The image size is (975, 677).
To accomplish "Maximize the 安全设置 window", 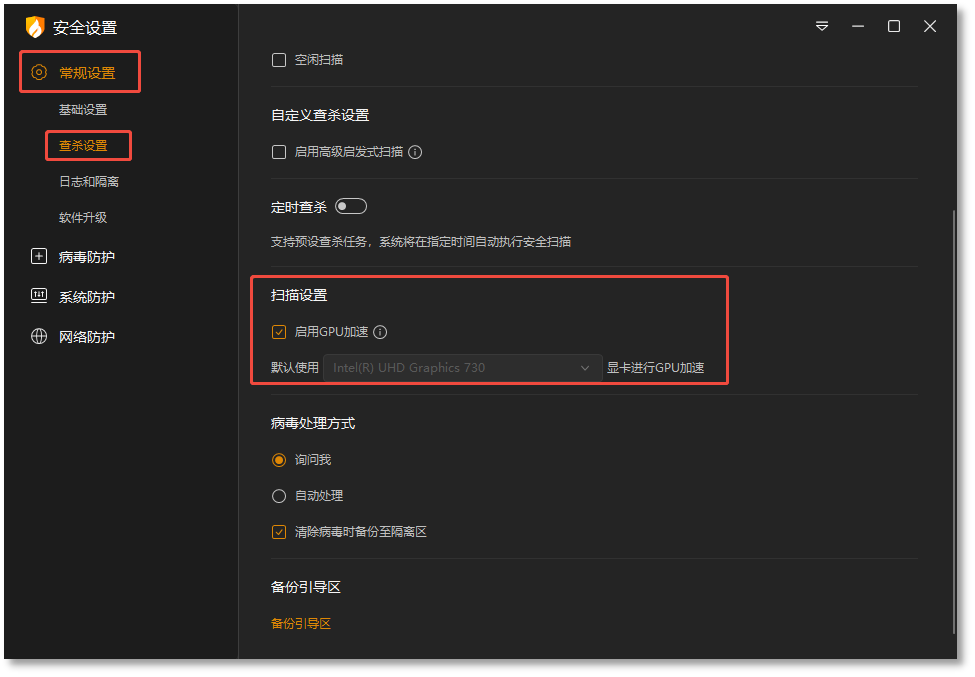I will point(894,26).
